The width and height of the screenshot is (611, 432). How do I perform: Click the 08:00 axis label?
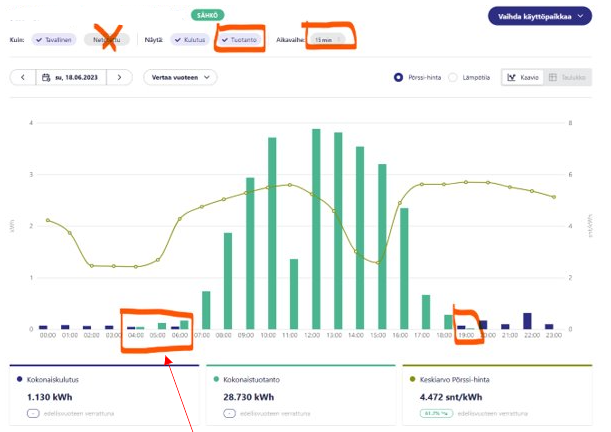pos(224,335)
